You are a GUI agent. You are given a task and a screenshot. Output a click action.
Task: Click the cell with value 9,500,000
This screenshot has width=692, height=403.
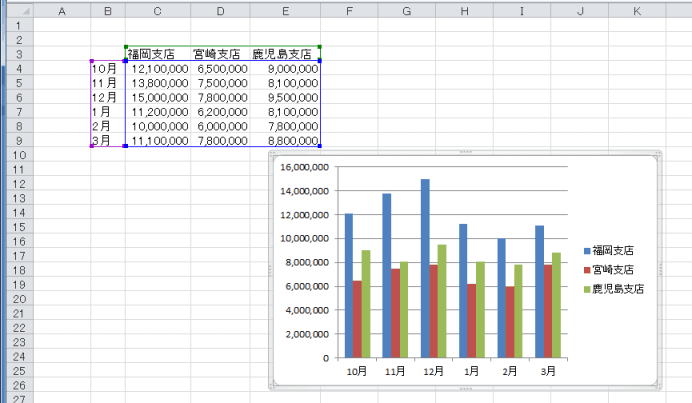286,98
